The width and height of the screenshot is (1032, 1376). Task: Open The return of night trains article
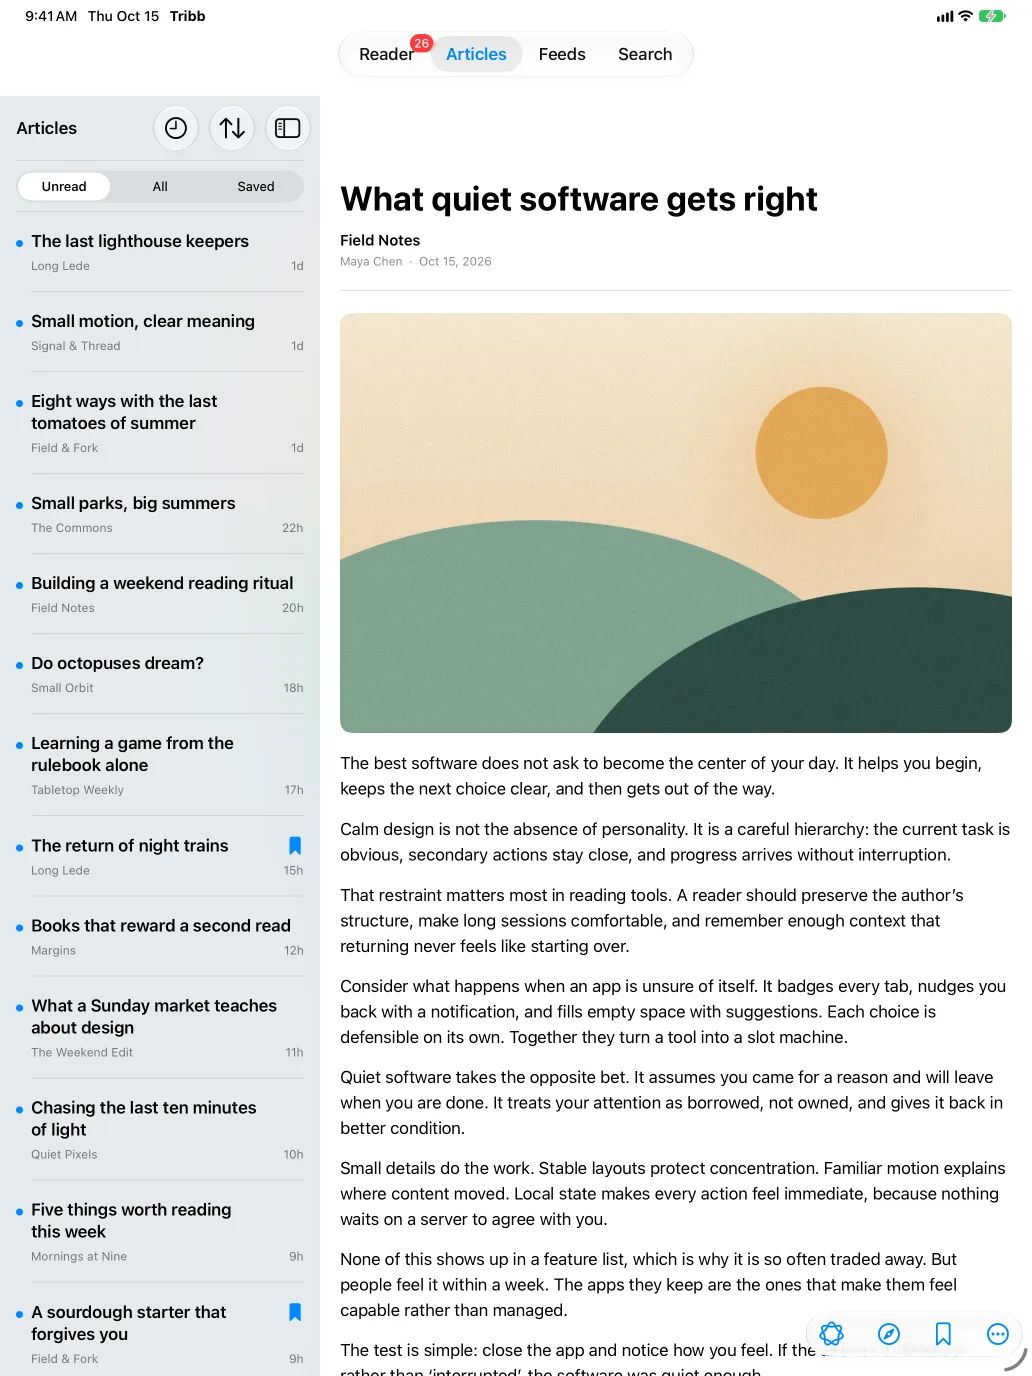(x=160, y=857)
